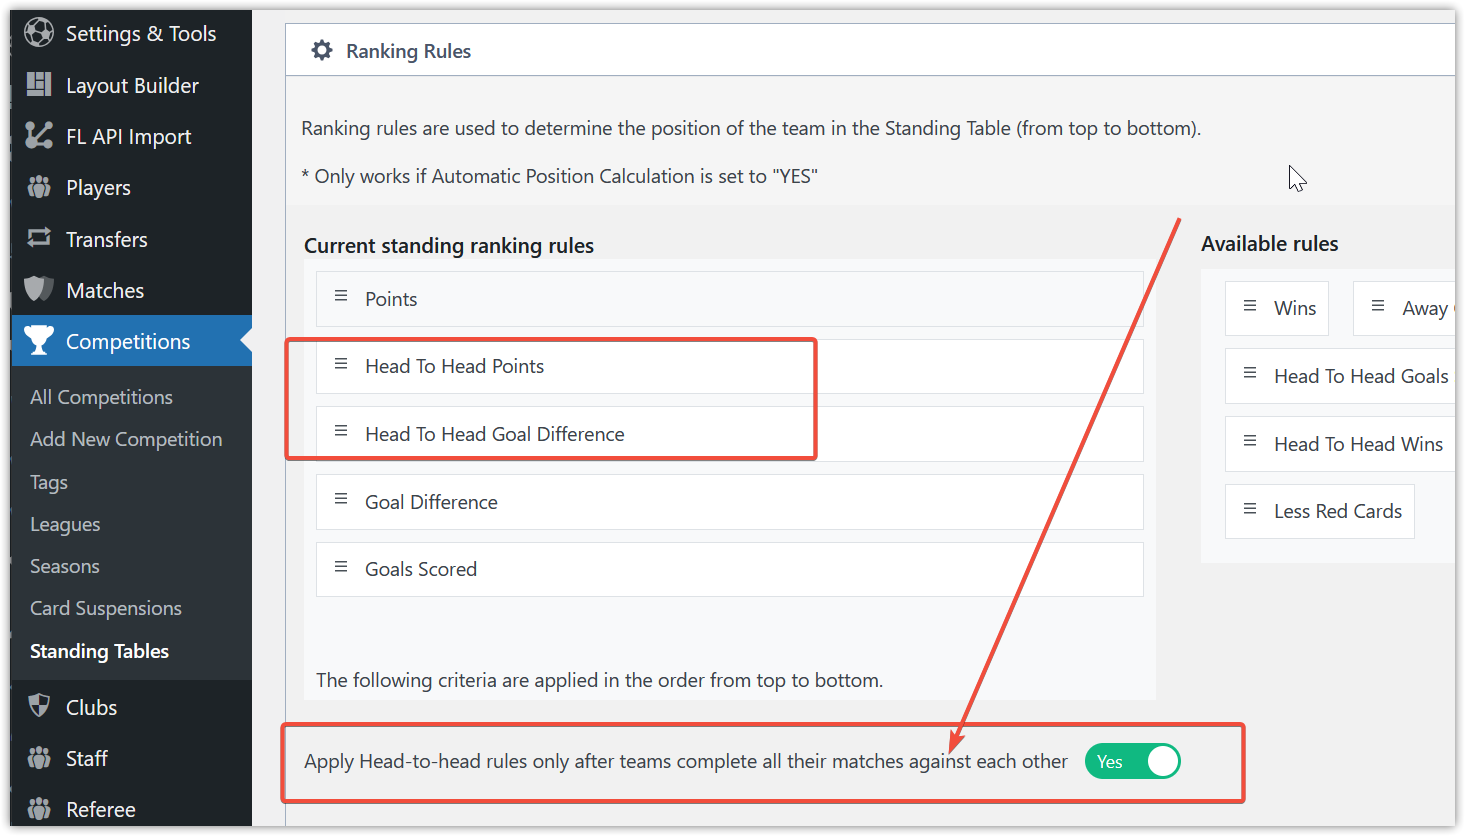Open the Card Suspensions page
1465x836 pixels.
[x=106, y=608]
